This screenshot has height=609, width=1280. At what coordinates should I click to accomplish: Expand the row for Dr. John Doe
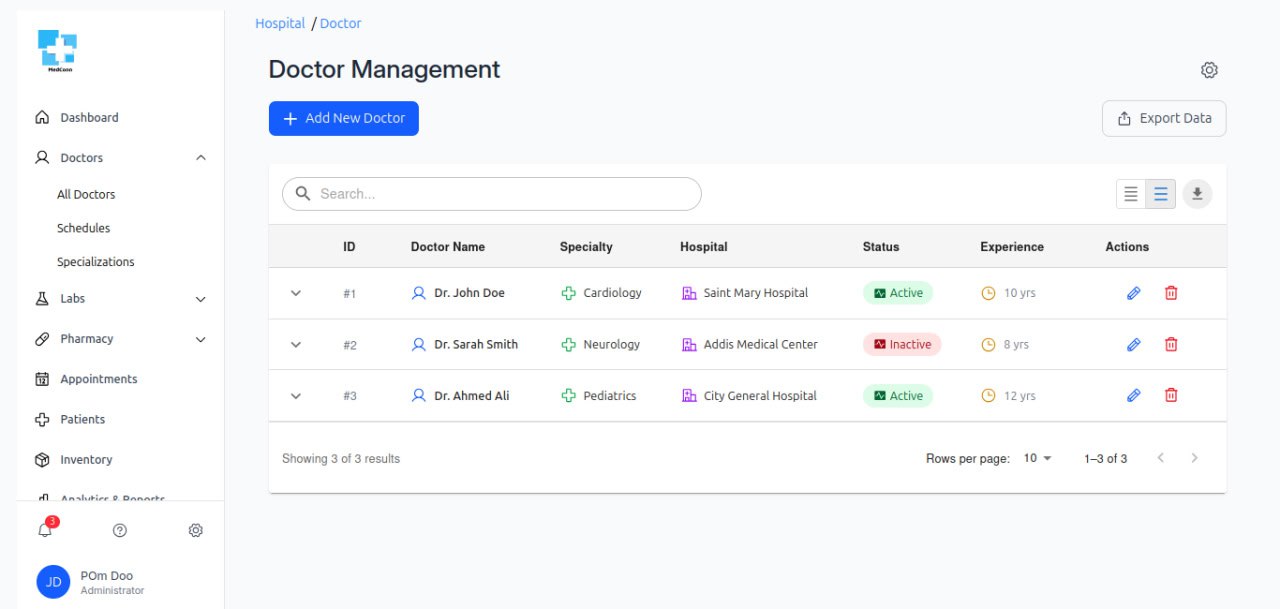(x=295, y=293)
